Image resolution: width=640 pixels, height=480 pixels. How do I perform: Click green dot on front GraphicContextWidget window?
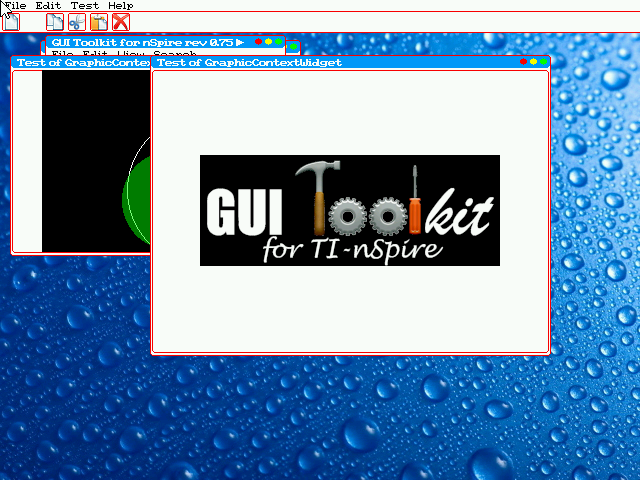(544, 62)
